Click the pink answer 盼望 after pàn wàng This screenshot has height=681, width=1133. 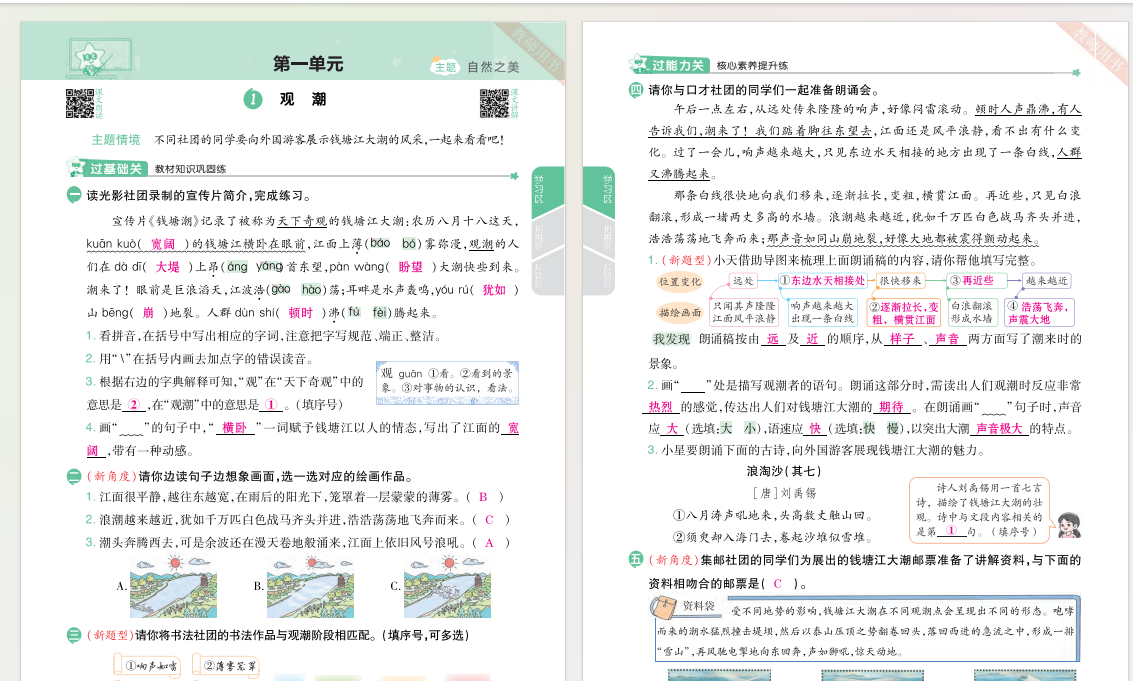410,267
